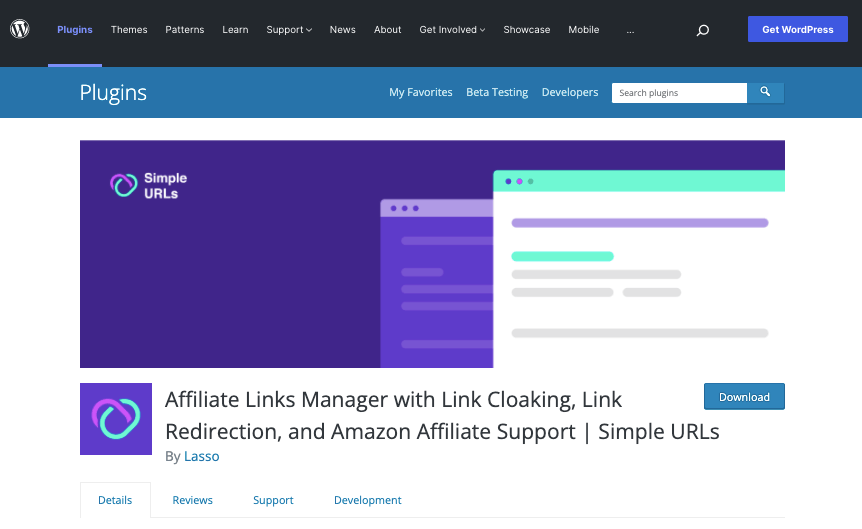Image resolution: width=862 pixels, height=529 pixels.
Task: Open the Showcase menu item
Action: pyautogui.click(x=527, y=30)
